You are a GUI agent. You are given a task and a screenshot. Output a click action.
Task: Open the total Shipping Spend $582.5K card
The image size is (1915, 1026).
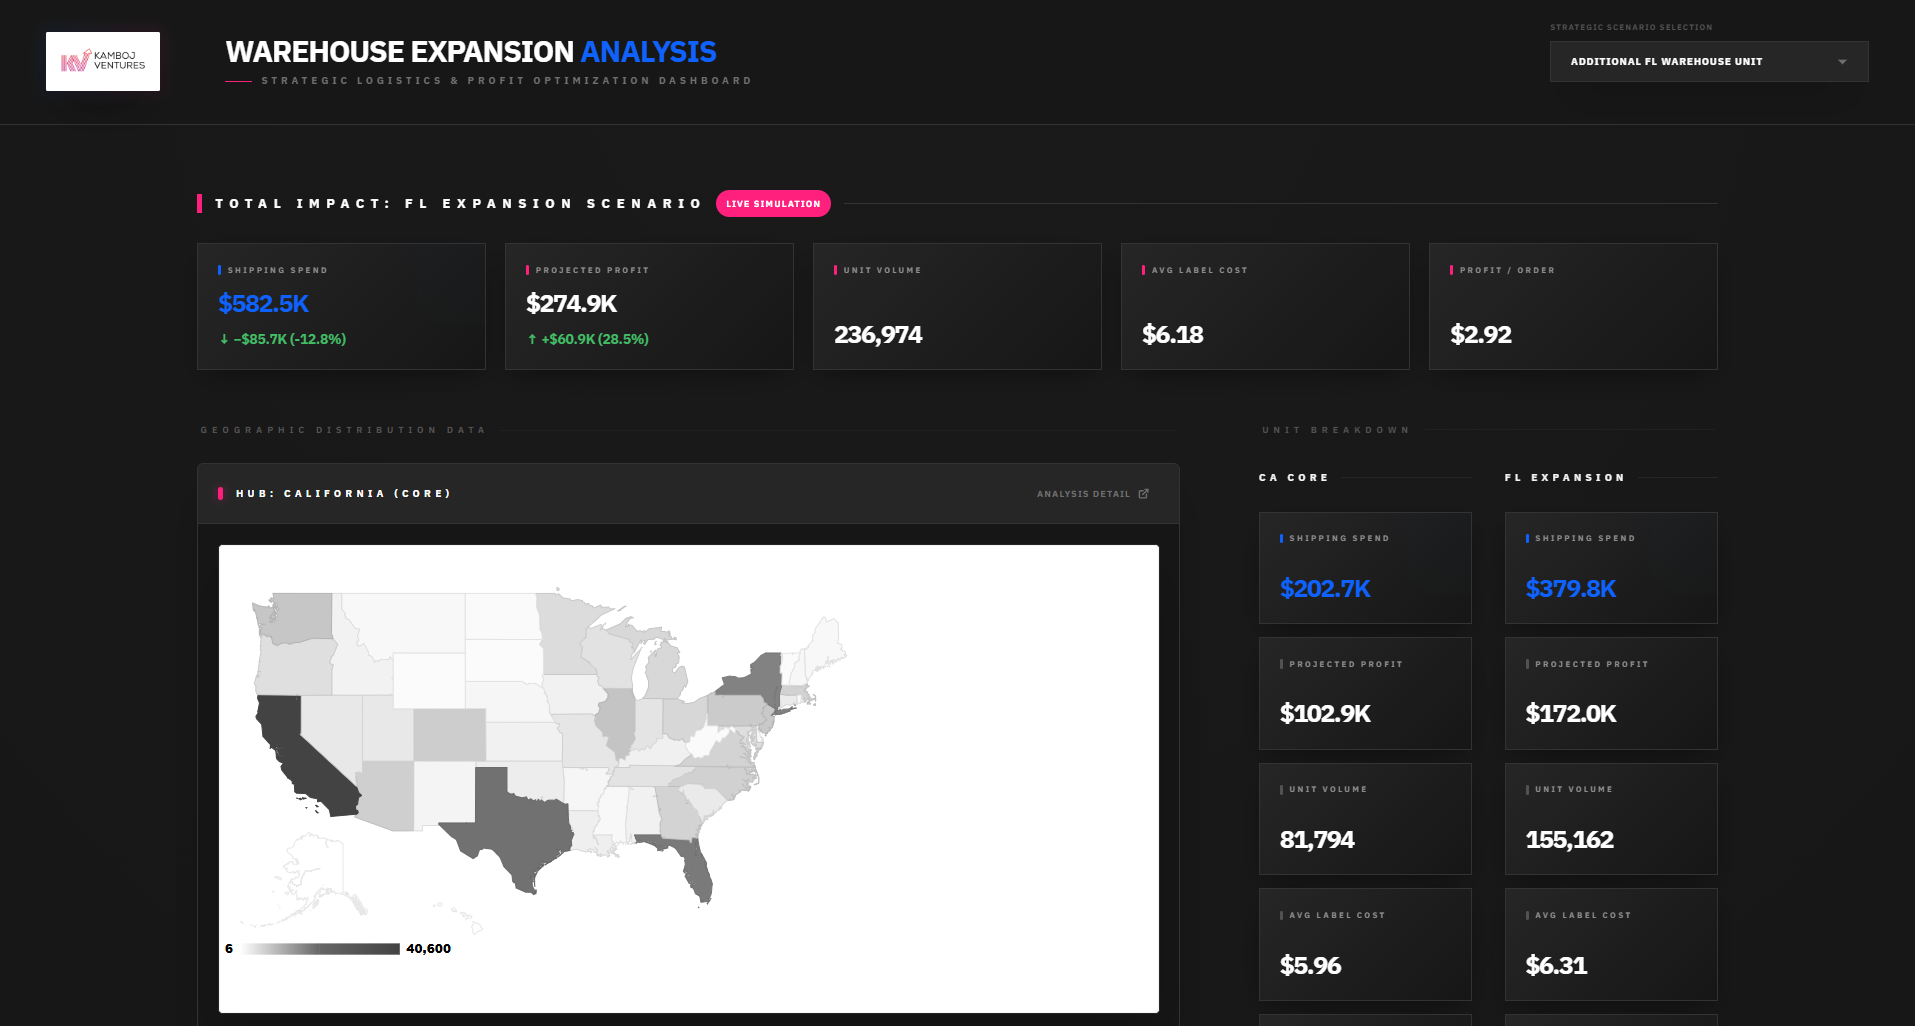pos(341,306)
